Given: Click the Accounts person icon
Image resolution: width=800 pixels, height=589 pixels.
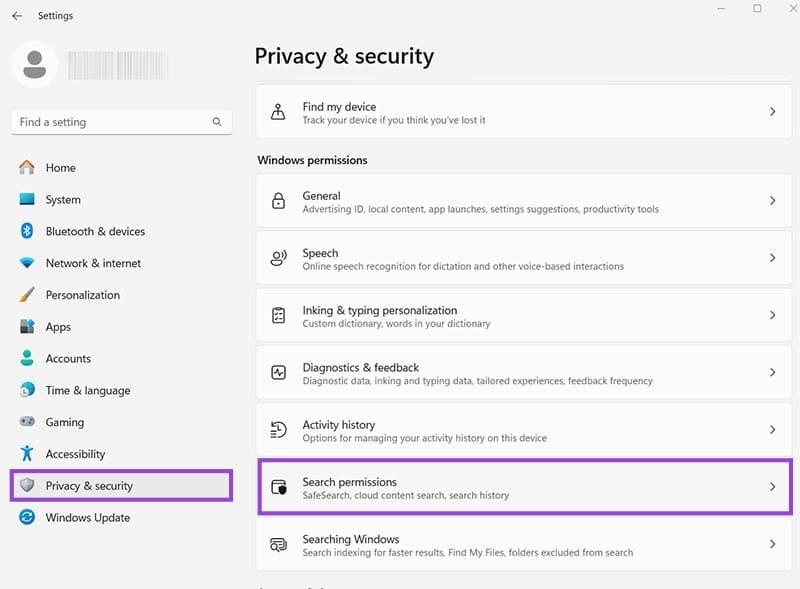Looking at the screenshot, I should point(27,358).
